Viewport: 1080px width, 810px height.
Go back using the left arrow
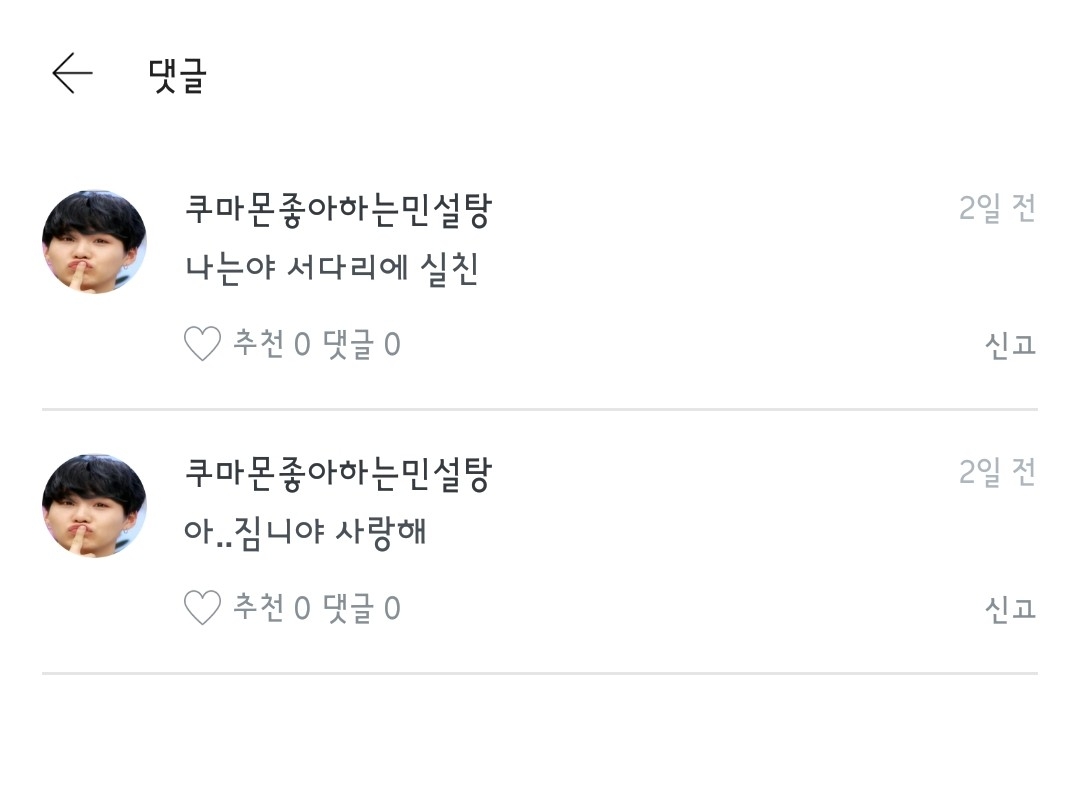[x=72, y=74]
